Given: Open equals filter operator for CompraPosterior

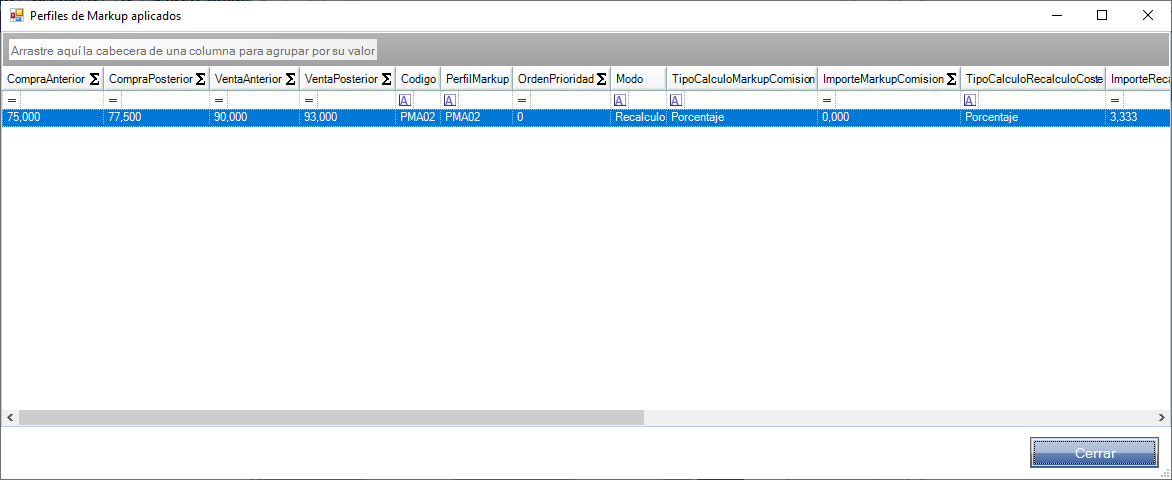Looking at the screenshot, I should (x=114, y=100).
